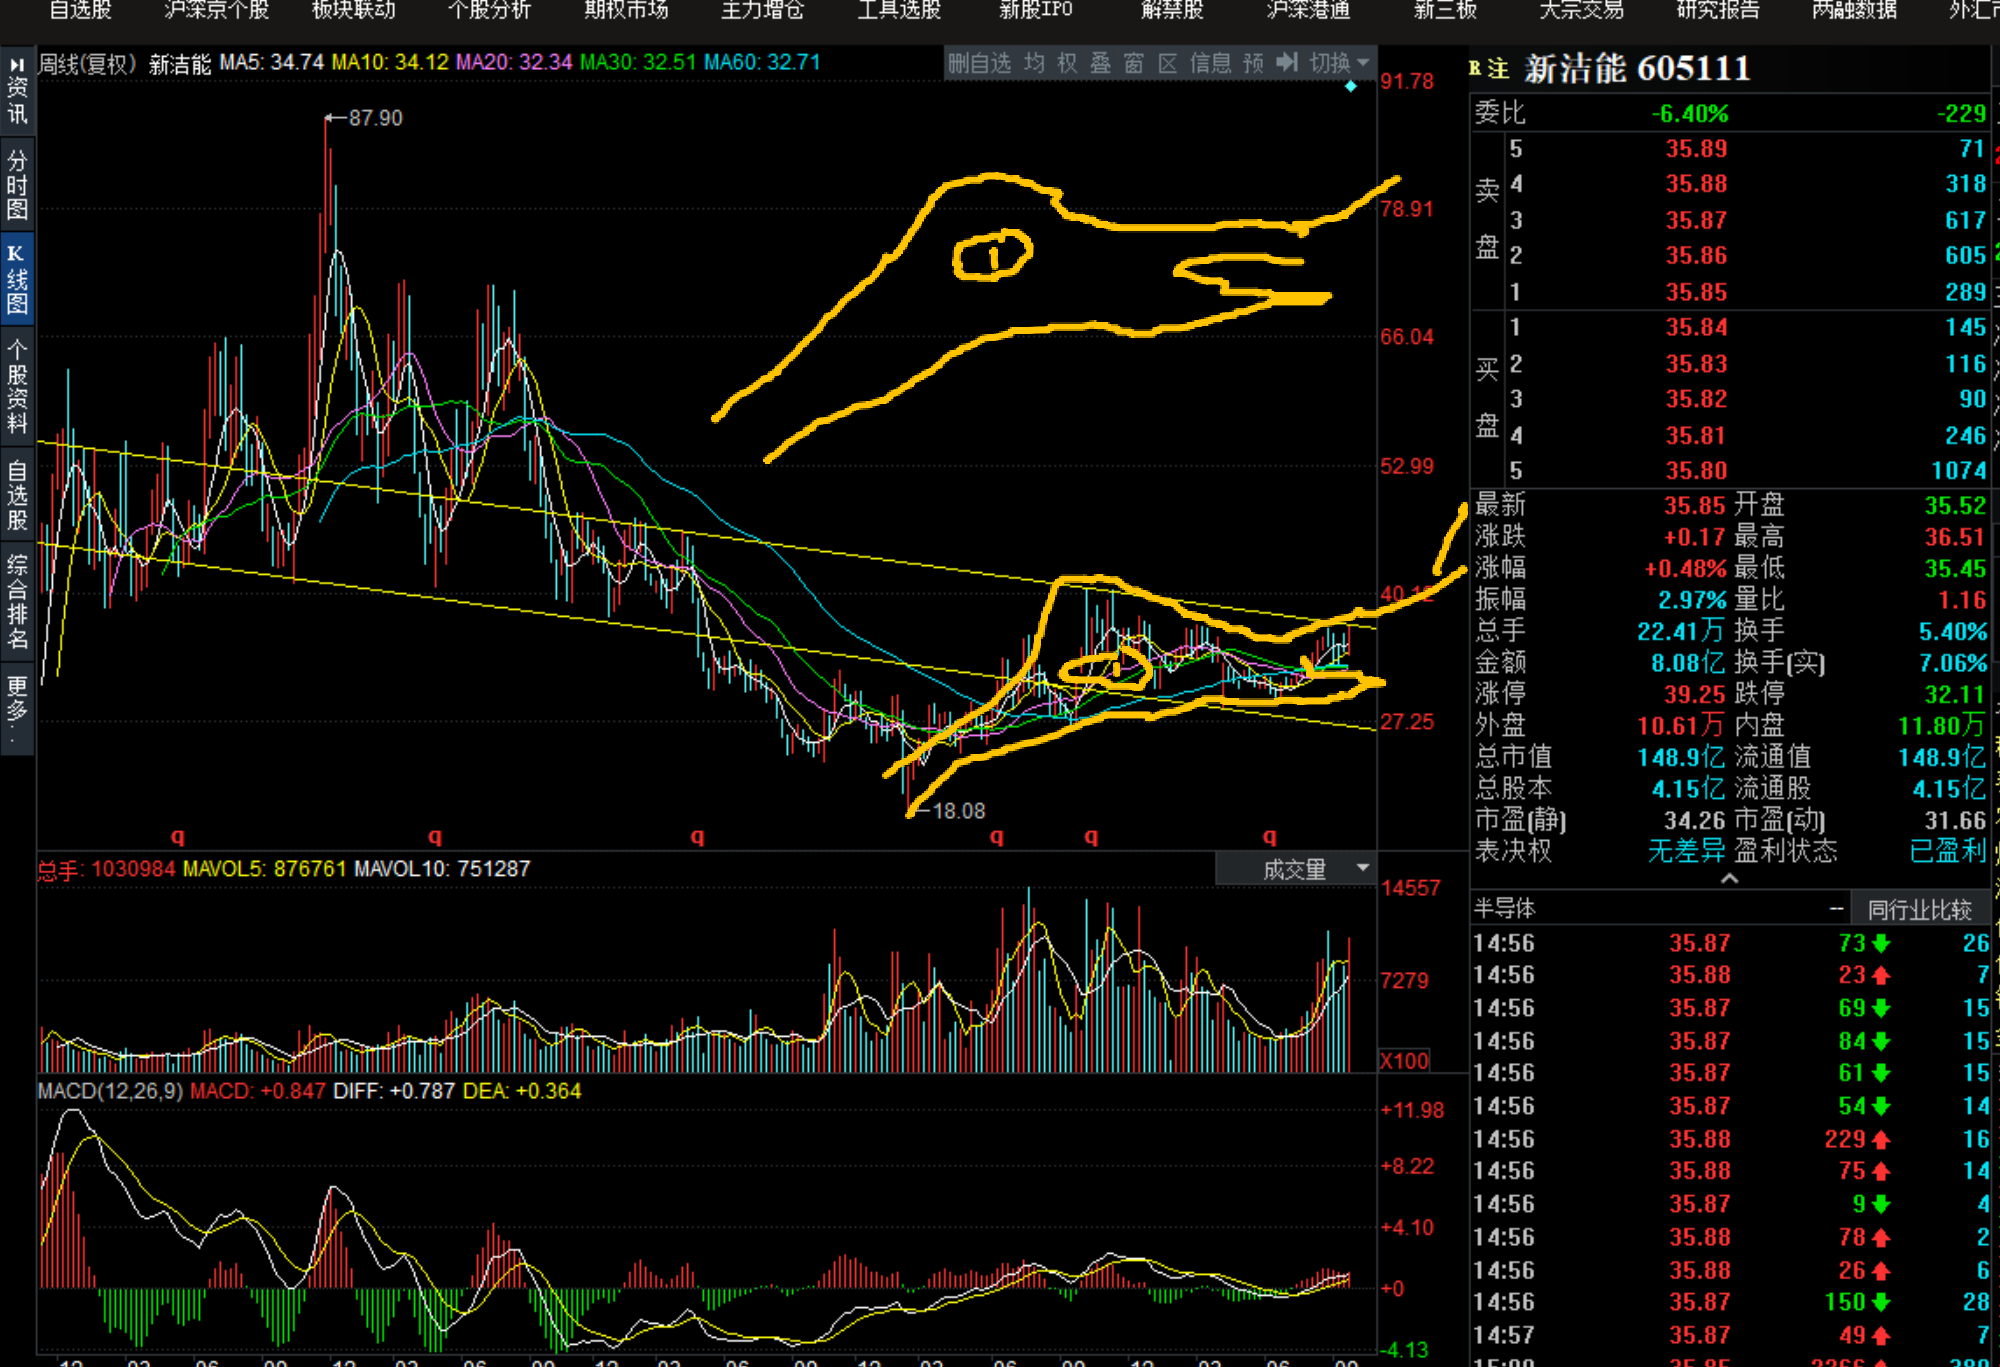Switch to 分时图 in sidebar
The height and width of the screenshot is (1367, 2000).
pyautogui.click(x=17, y=185)
